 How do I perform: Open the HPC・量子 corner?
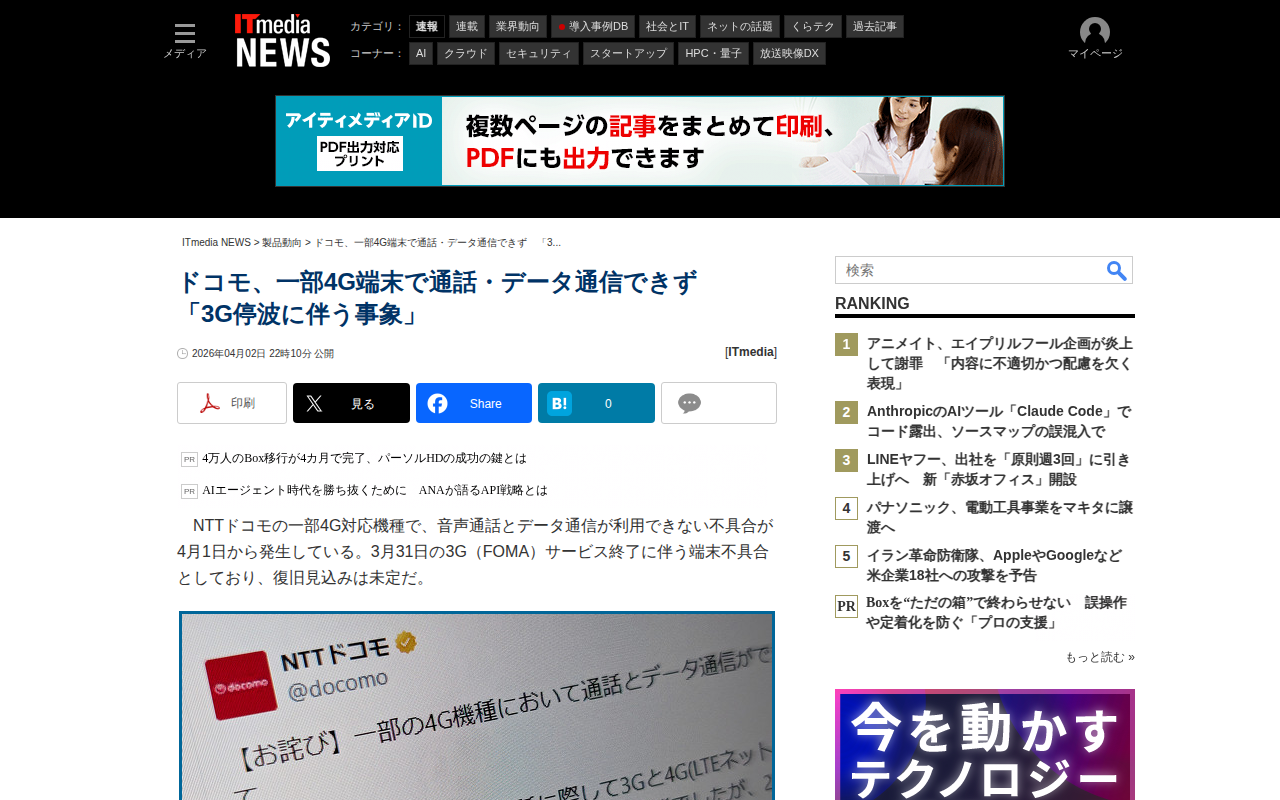pos(713,54)
